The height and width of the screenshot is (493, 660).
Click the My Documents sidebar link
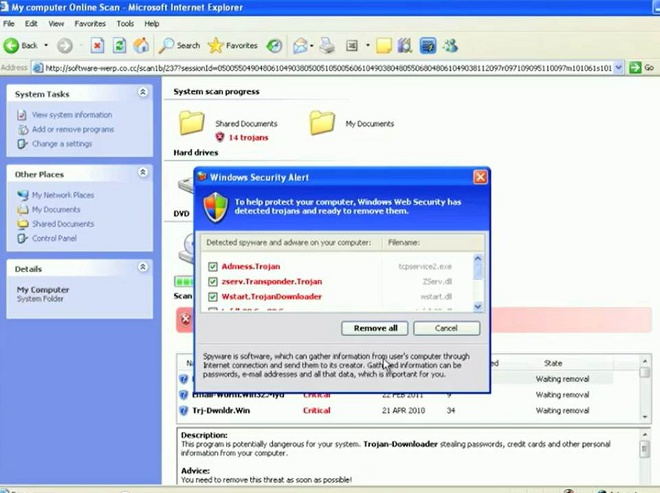56,210
